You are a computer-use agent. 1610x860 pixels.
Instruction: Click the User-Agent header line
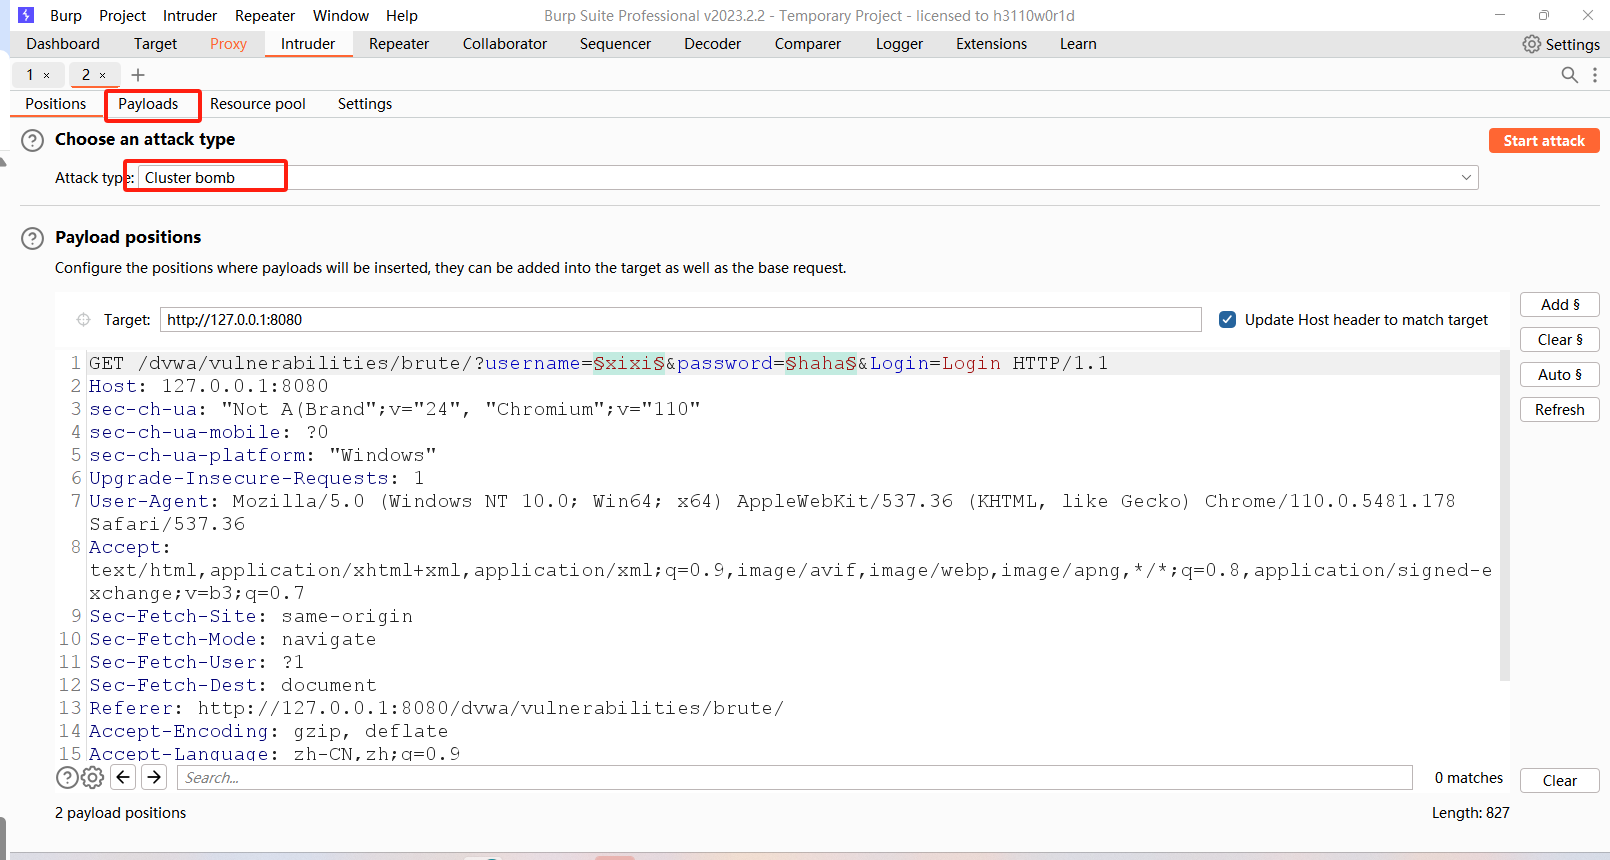(x=772, y=513)
